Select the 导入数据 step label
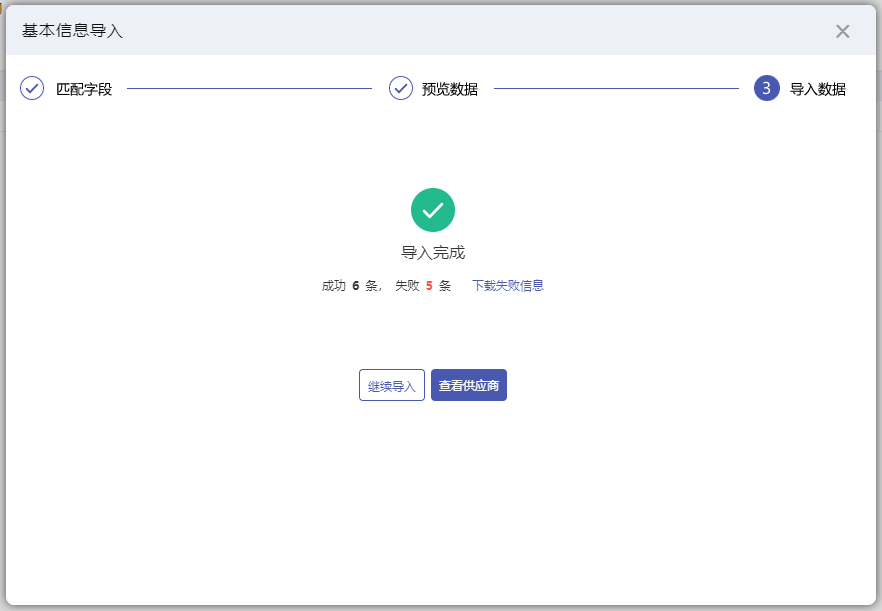This screenshot has width=882, height=611. (x=818, y=89)
